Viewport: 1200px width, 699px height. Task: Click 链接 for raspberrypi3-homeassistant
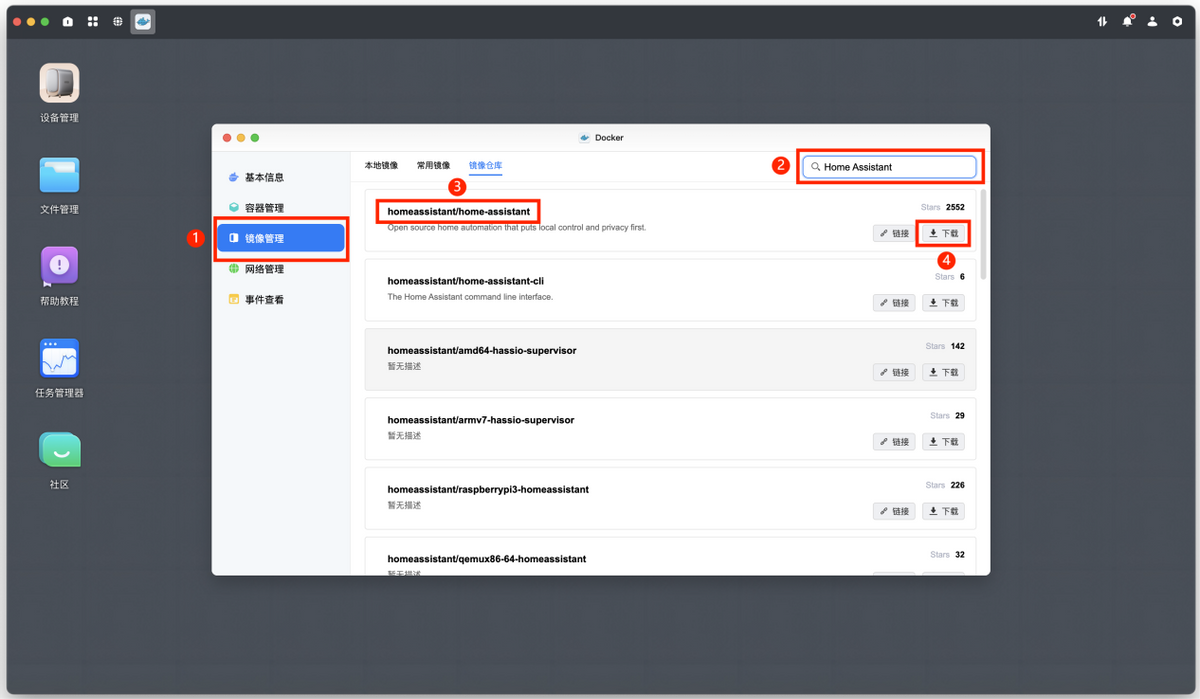tap(894, 511)
